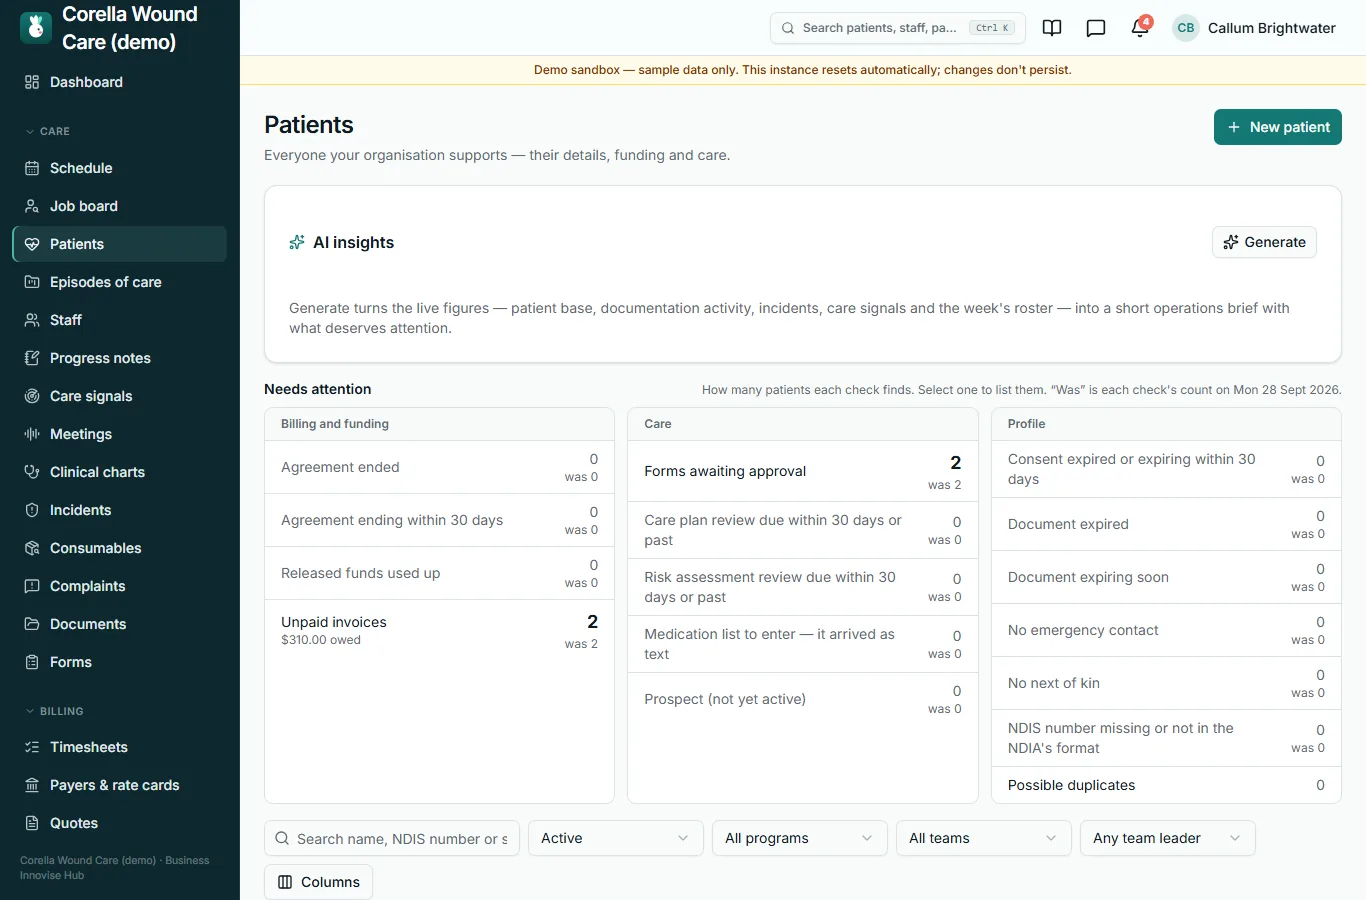Open the help book icon in header
The height and width of the screenshot is (900, 1366).
coord(1052,28)
